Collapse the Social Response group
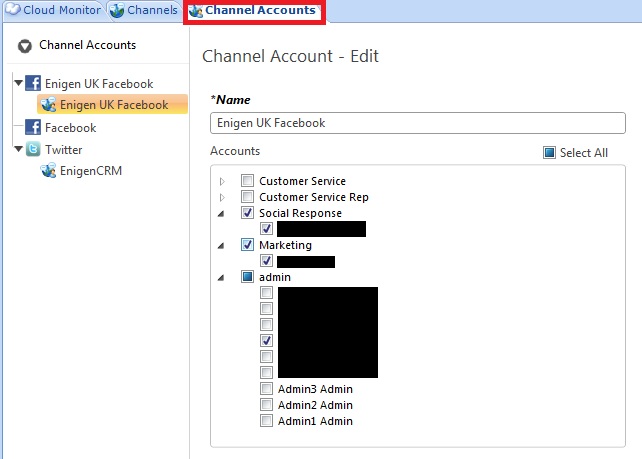 point(221,213)
